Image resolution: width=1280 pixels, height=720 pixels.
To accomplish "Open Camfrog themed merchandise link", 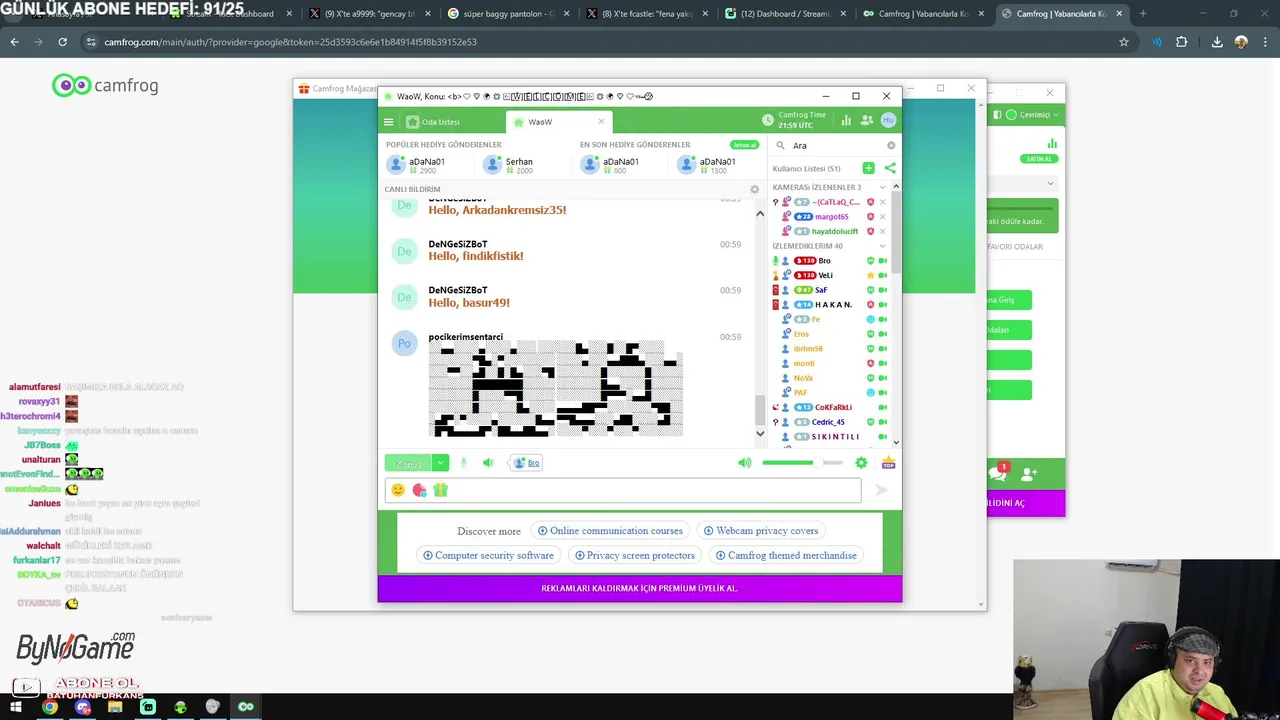I will click(786, 555).
